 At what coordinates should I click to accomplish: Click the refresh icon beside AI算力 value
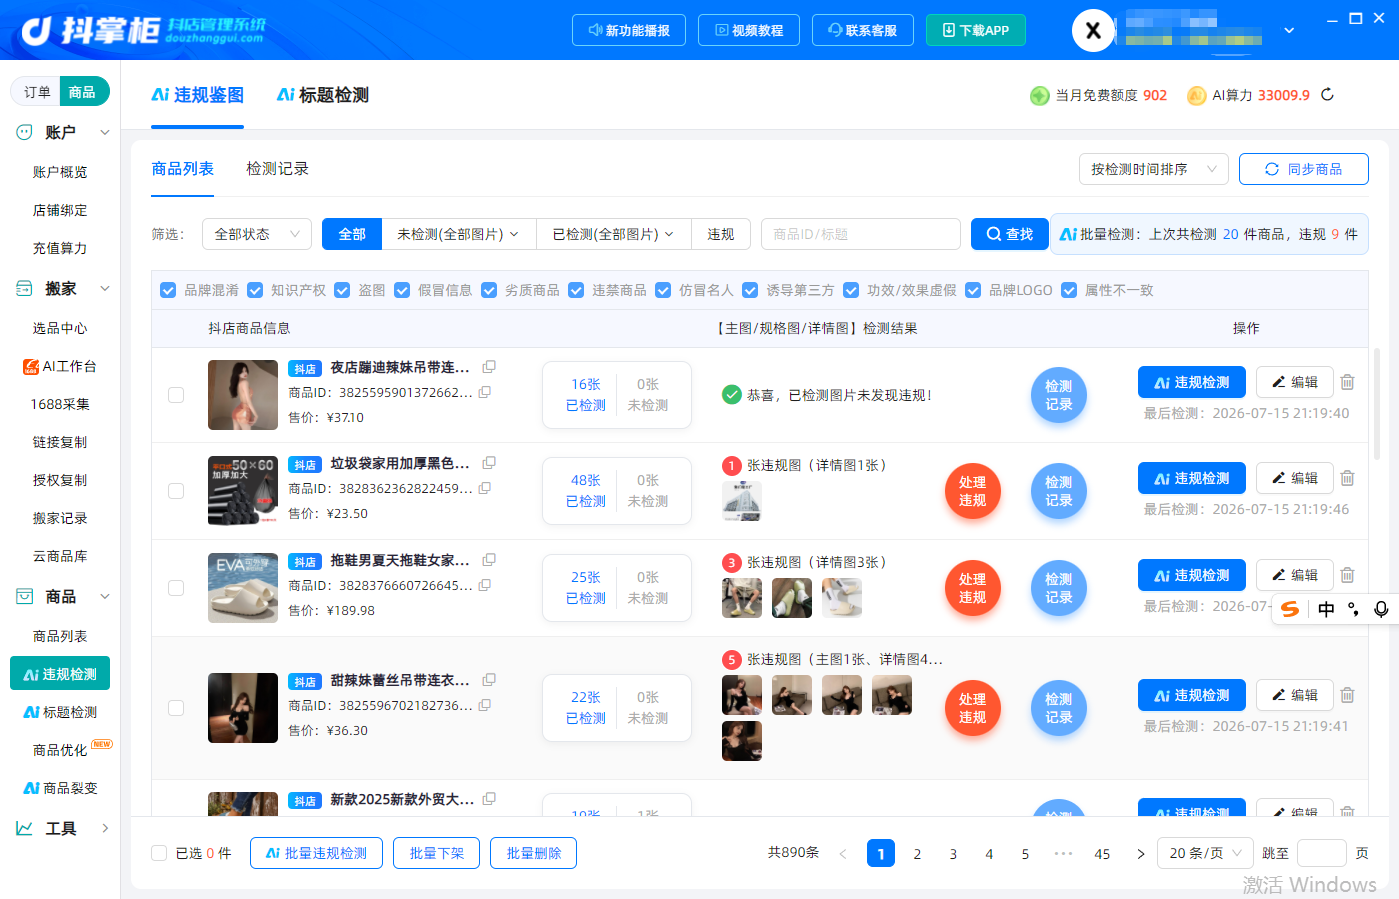click(1327, 95)
